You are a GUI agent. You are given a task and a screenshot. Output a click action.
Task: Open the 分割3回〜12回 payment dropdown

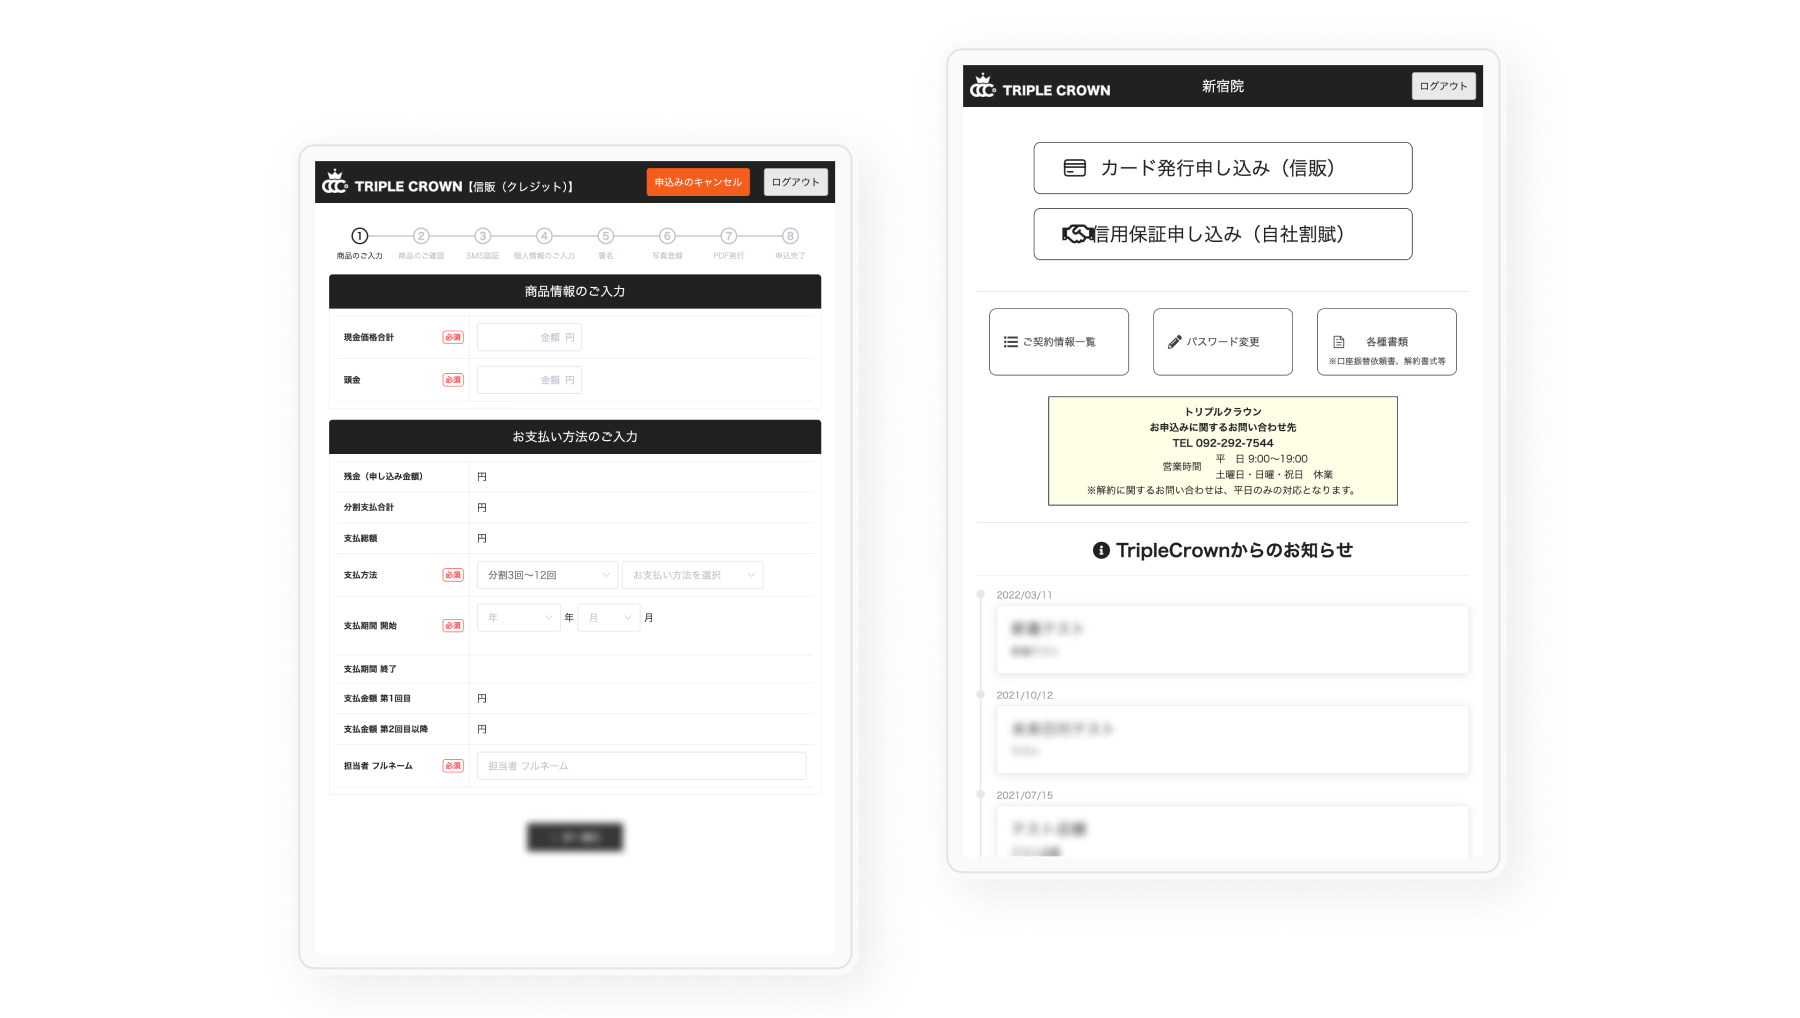(x=547, y=575)
